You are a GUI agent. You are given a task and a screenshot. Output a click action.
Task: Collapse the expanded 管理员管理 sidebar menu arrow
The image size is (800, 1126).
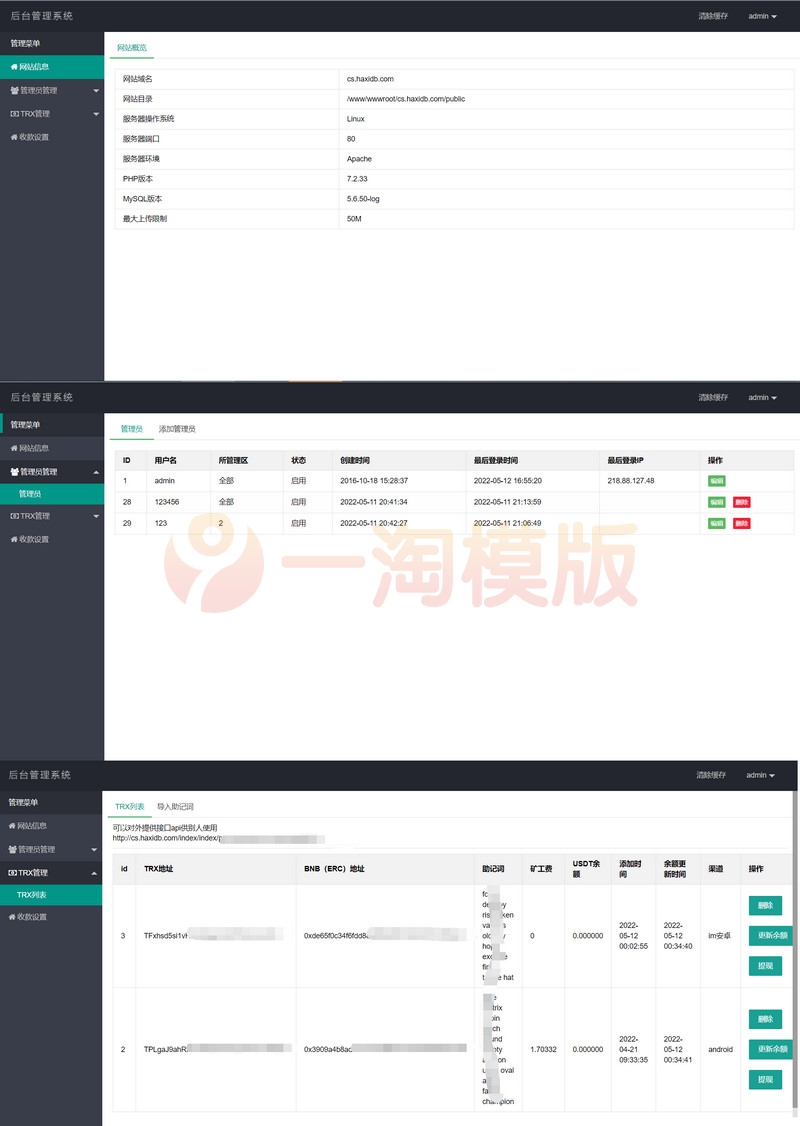click(96, 471)
